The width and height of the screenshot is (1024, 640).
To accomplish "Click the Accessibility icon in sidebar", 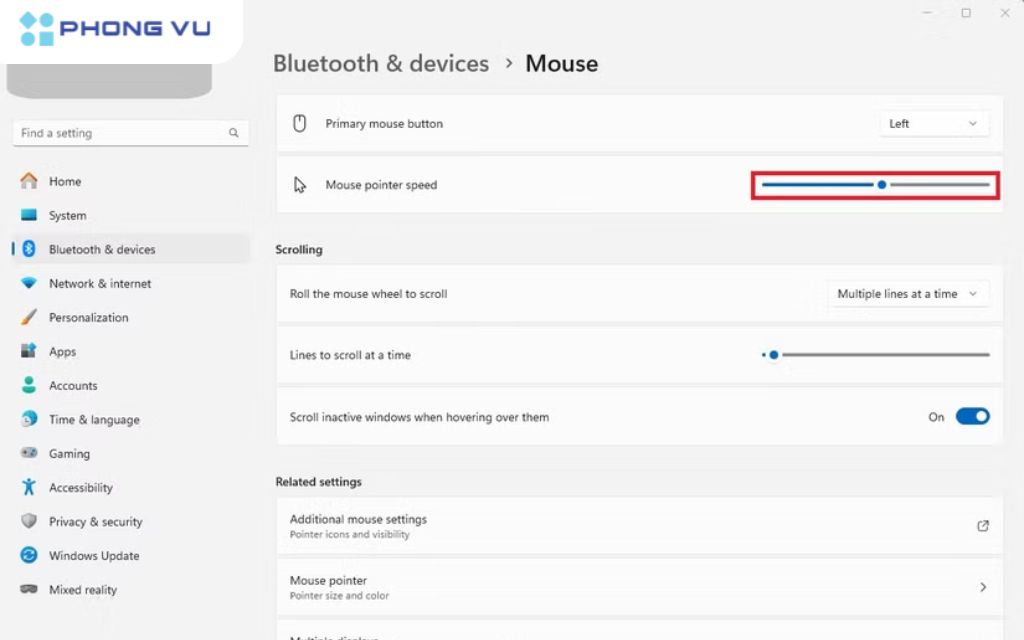I will pos(29,487).
